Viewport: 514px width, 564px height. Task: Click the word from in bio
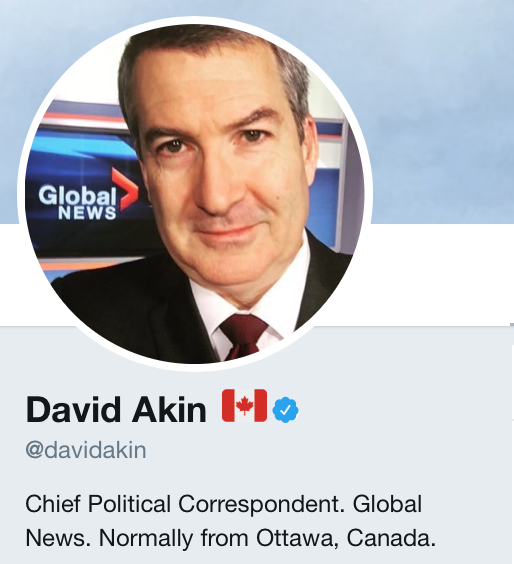(x=225, y=538)
